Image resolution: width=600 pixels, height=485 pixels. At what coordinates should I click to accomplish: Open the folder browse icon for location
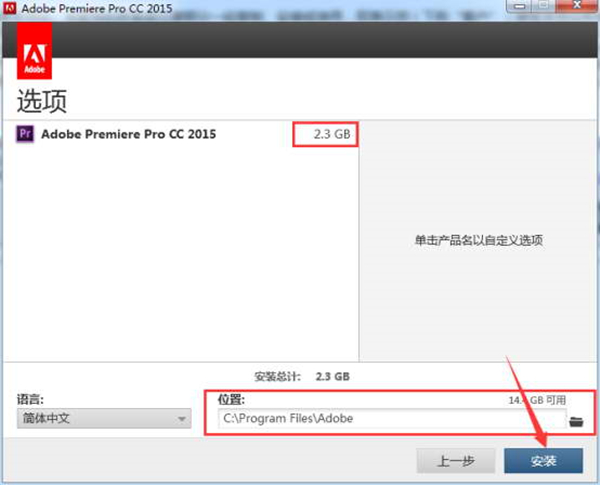576,421
